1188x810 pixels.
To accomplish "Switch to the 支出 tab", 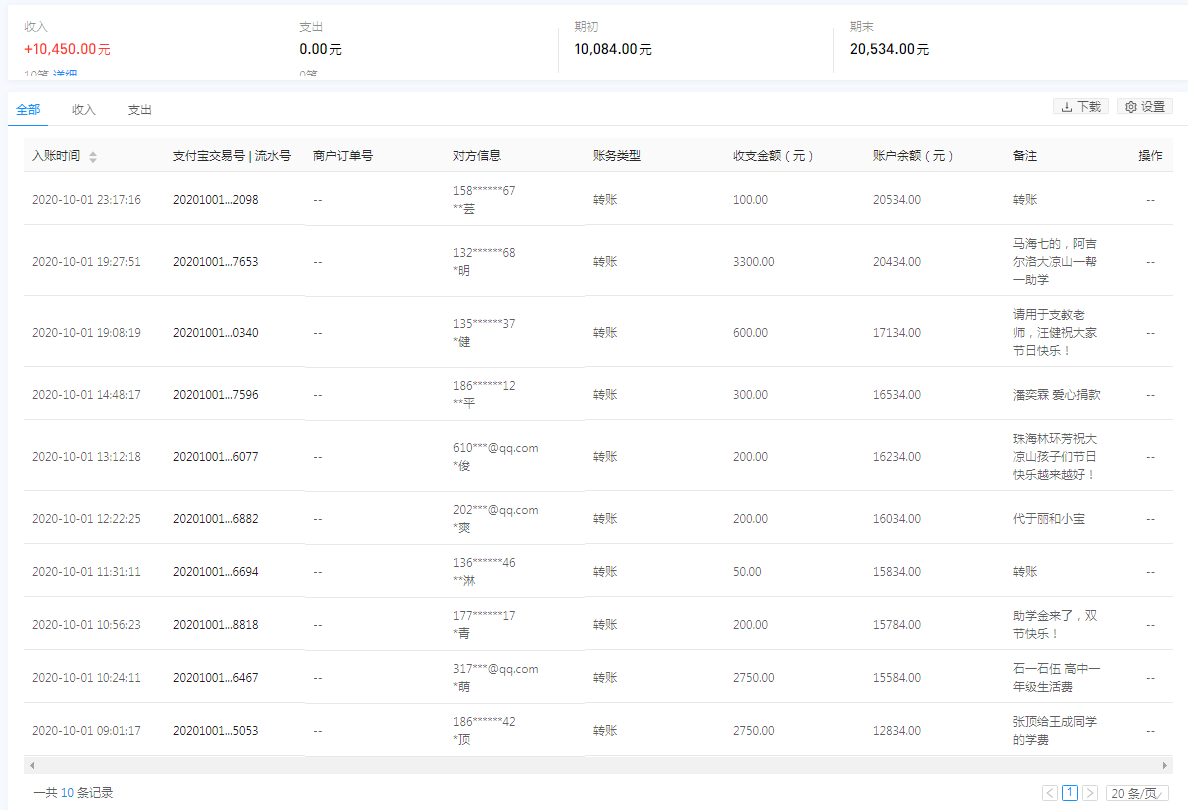I will click(x=139, y=110).
